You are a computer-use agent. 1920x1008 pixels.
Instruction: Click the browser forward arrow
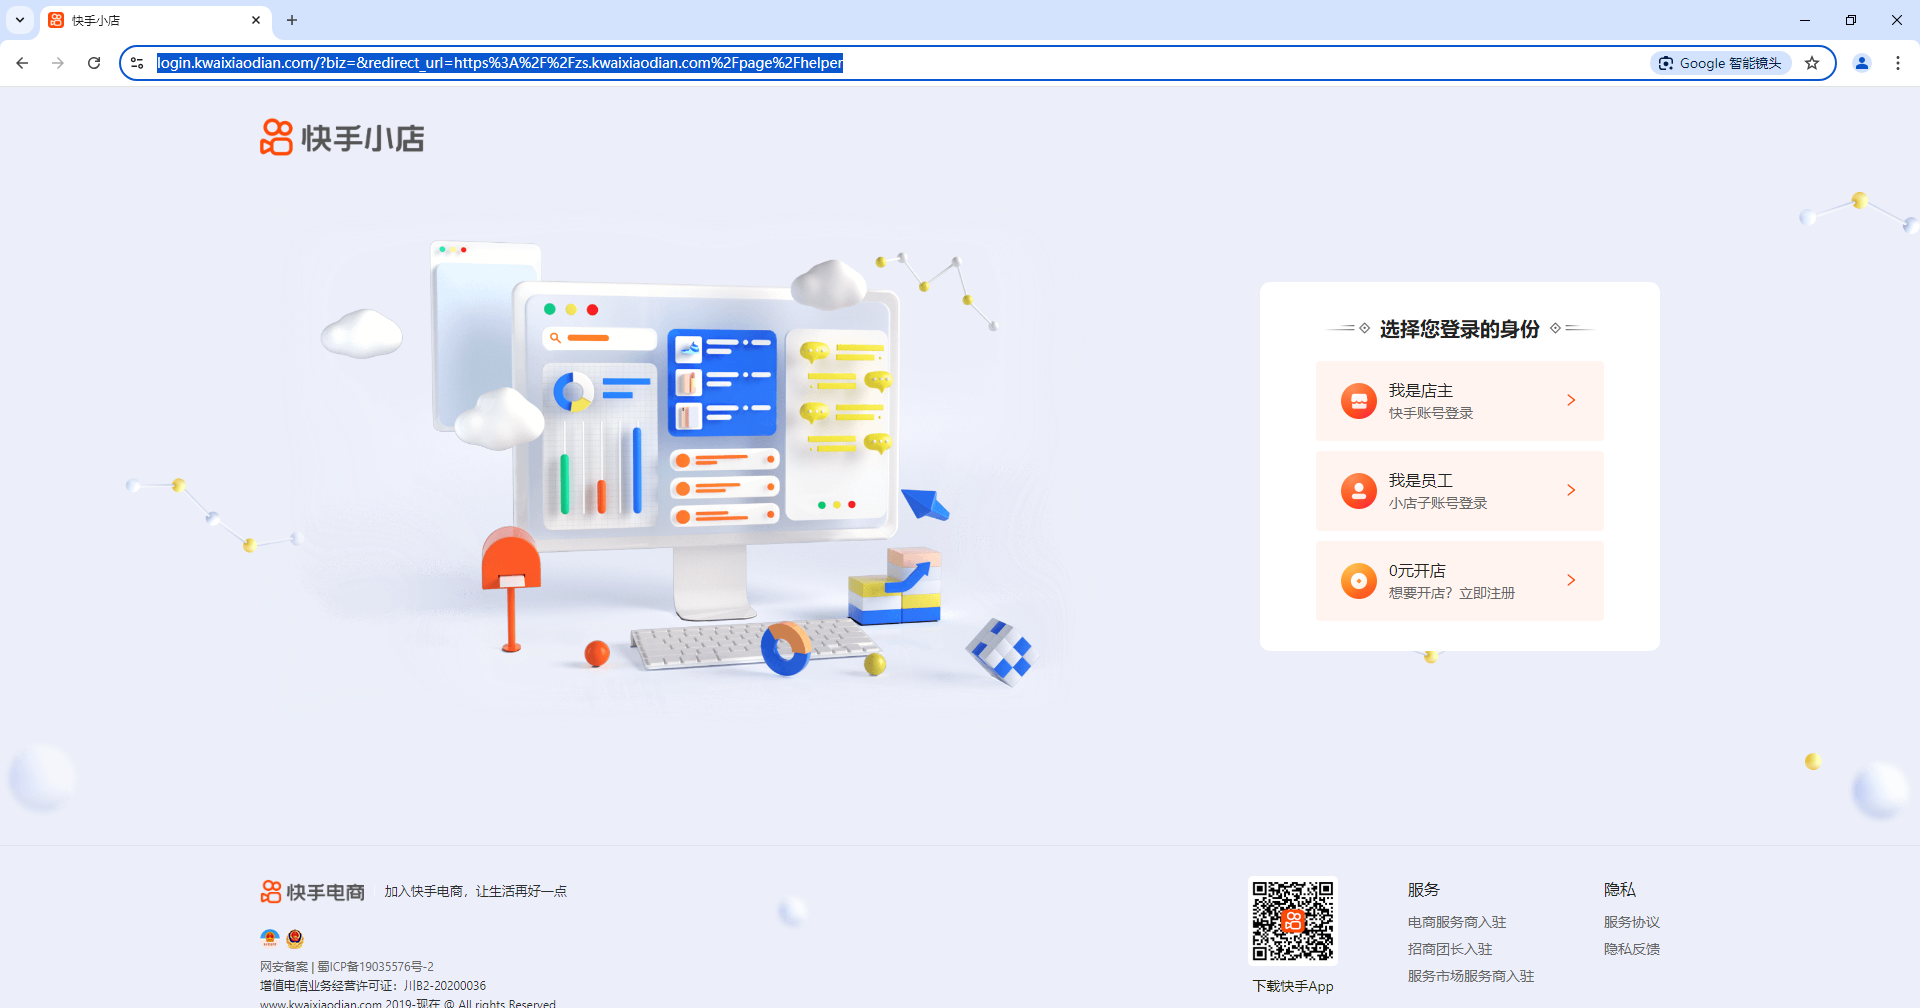(58, 63)
